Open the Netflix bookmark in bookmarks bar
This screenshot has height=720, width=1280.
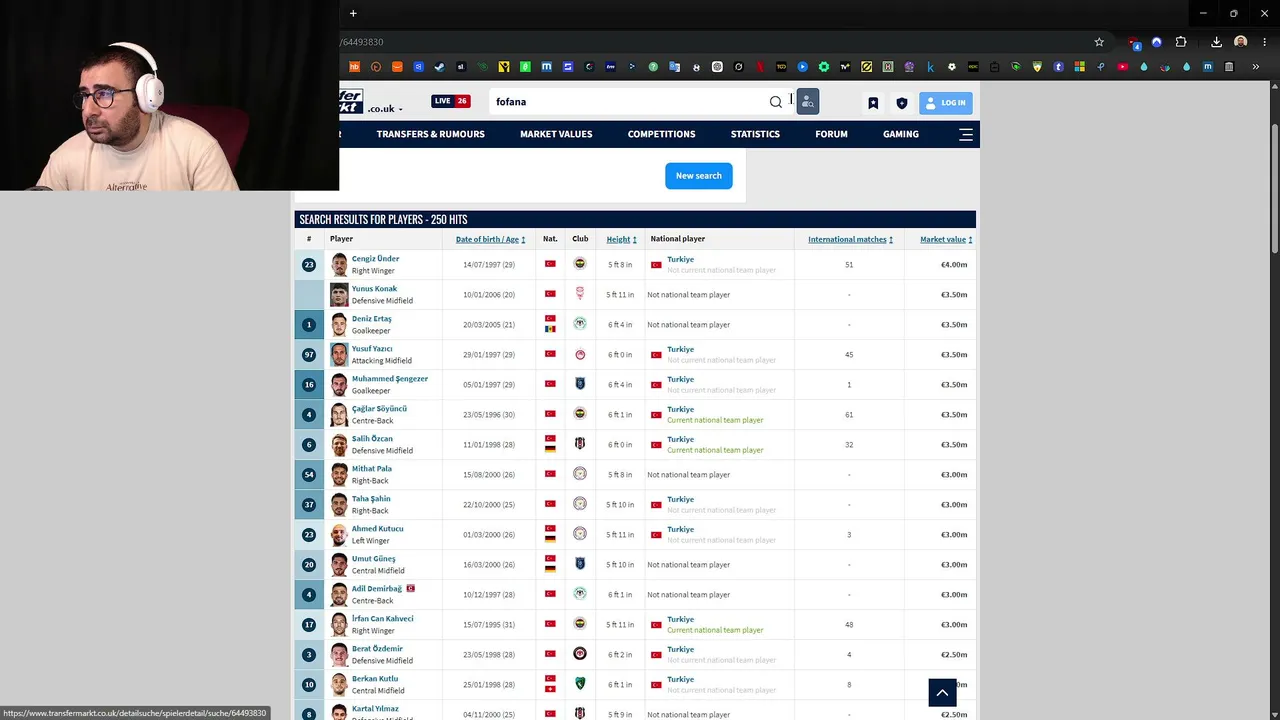coord(760,67)
